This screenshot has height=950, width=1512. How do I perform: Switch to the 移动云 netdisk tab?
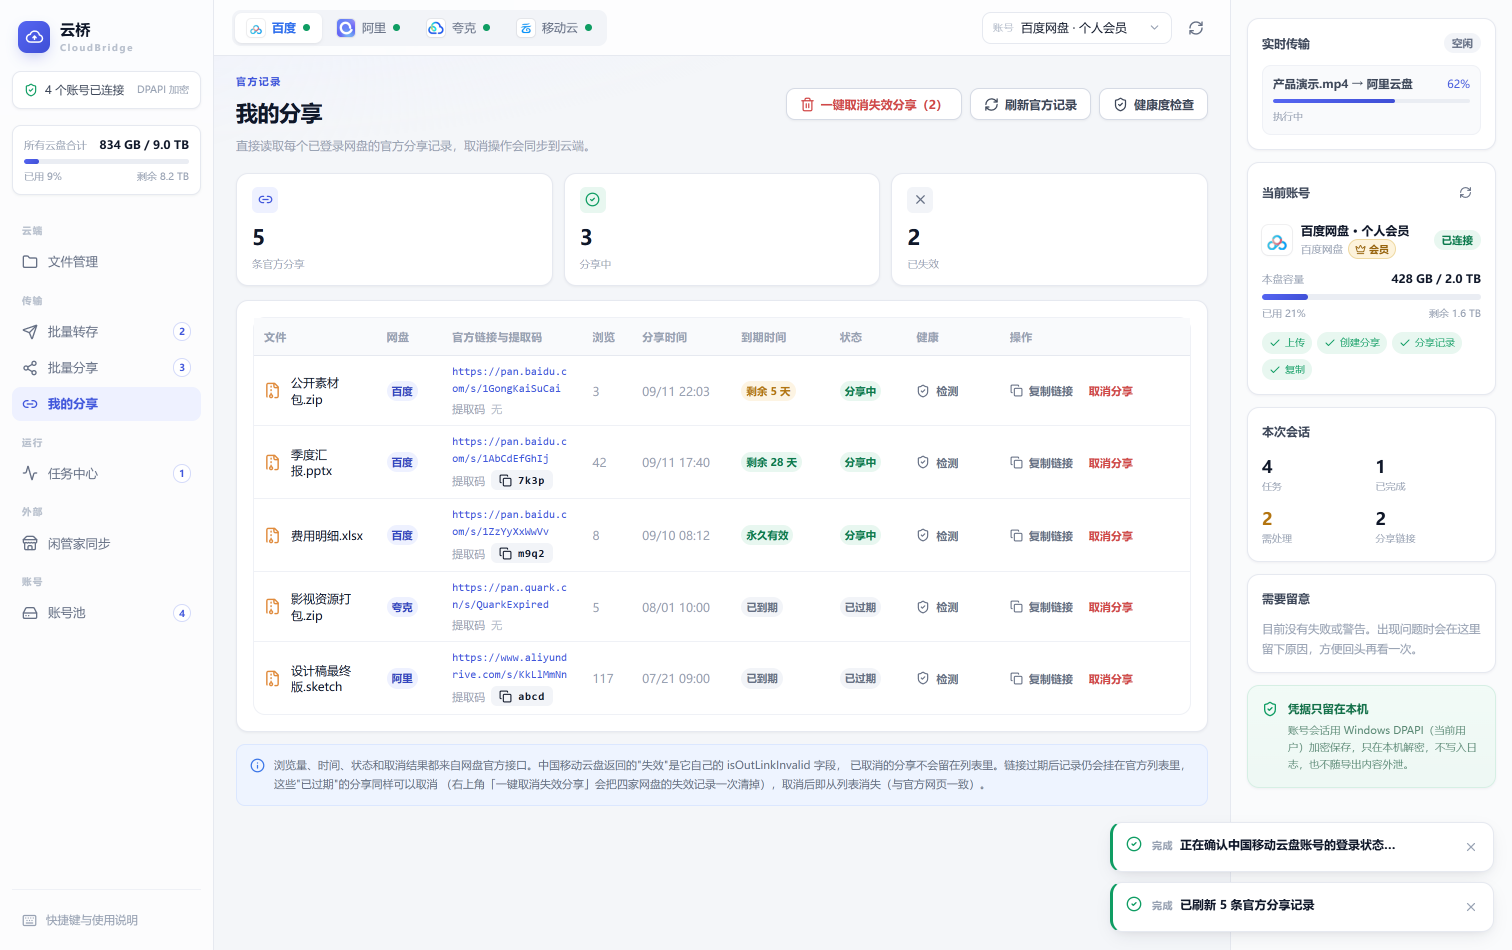point(554,28)
